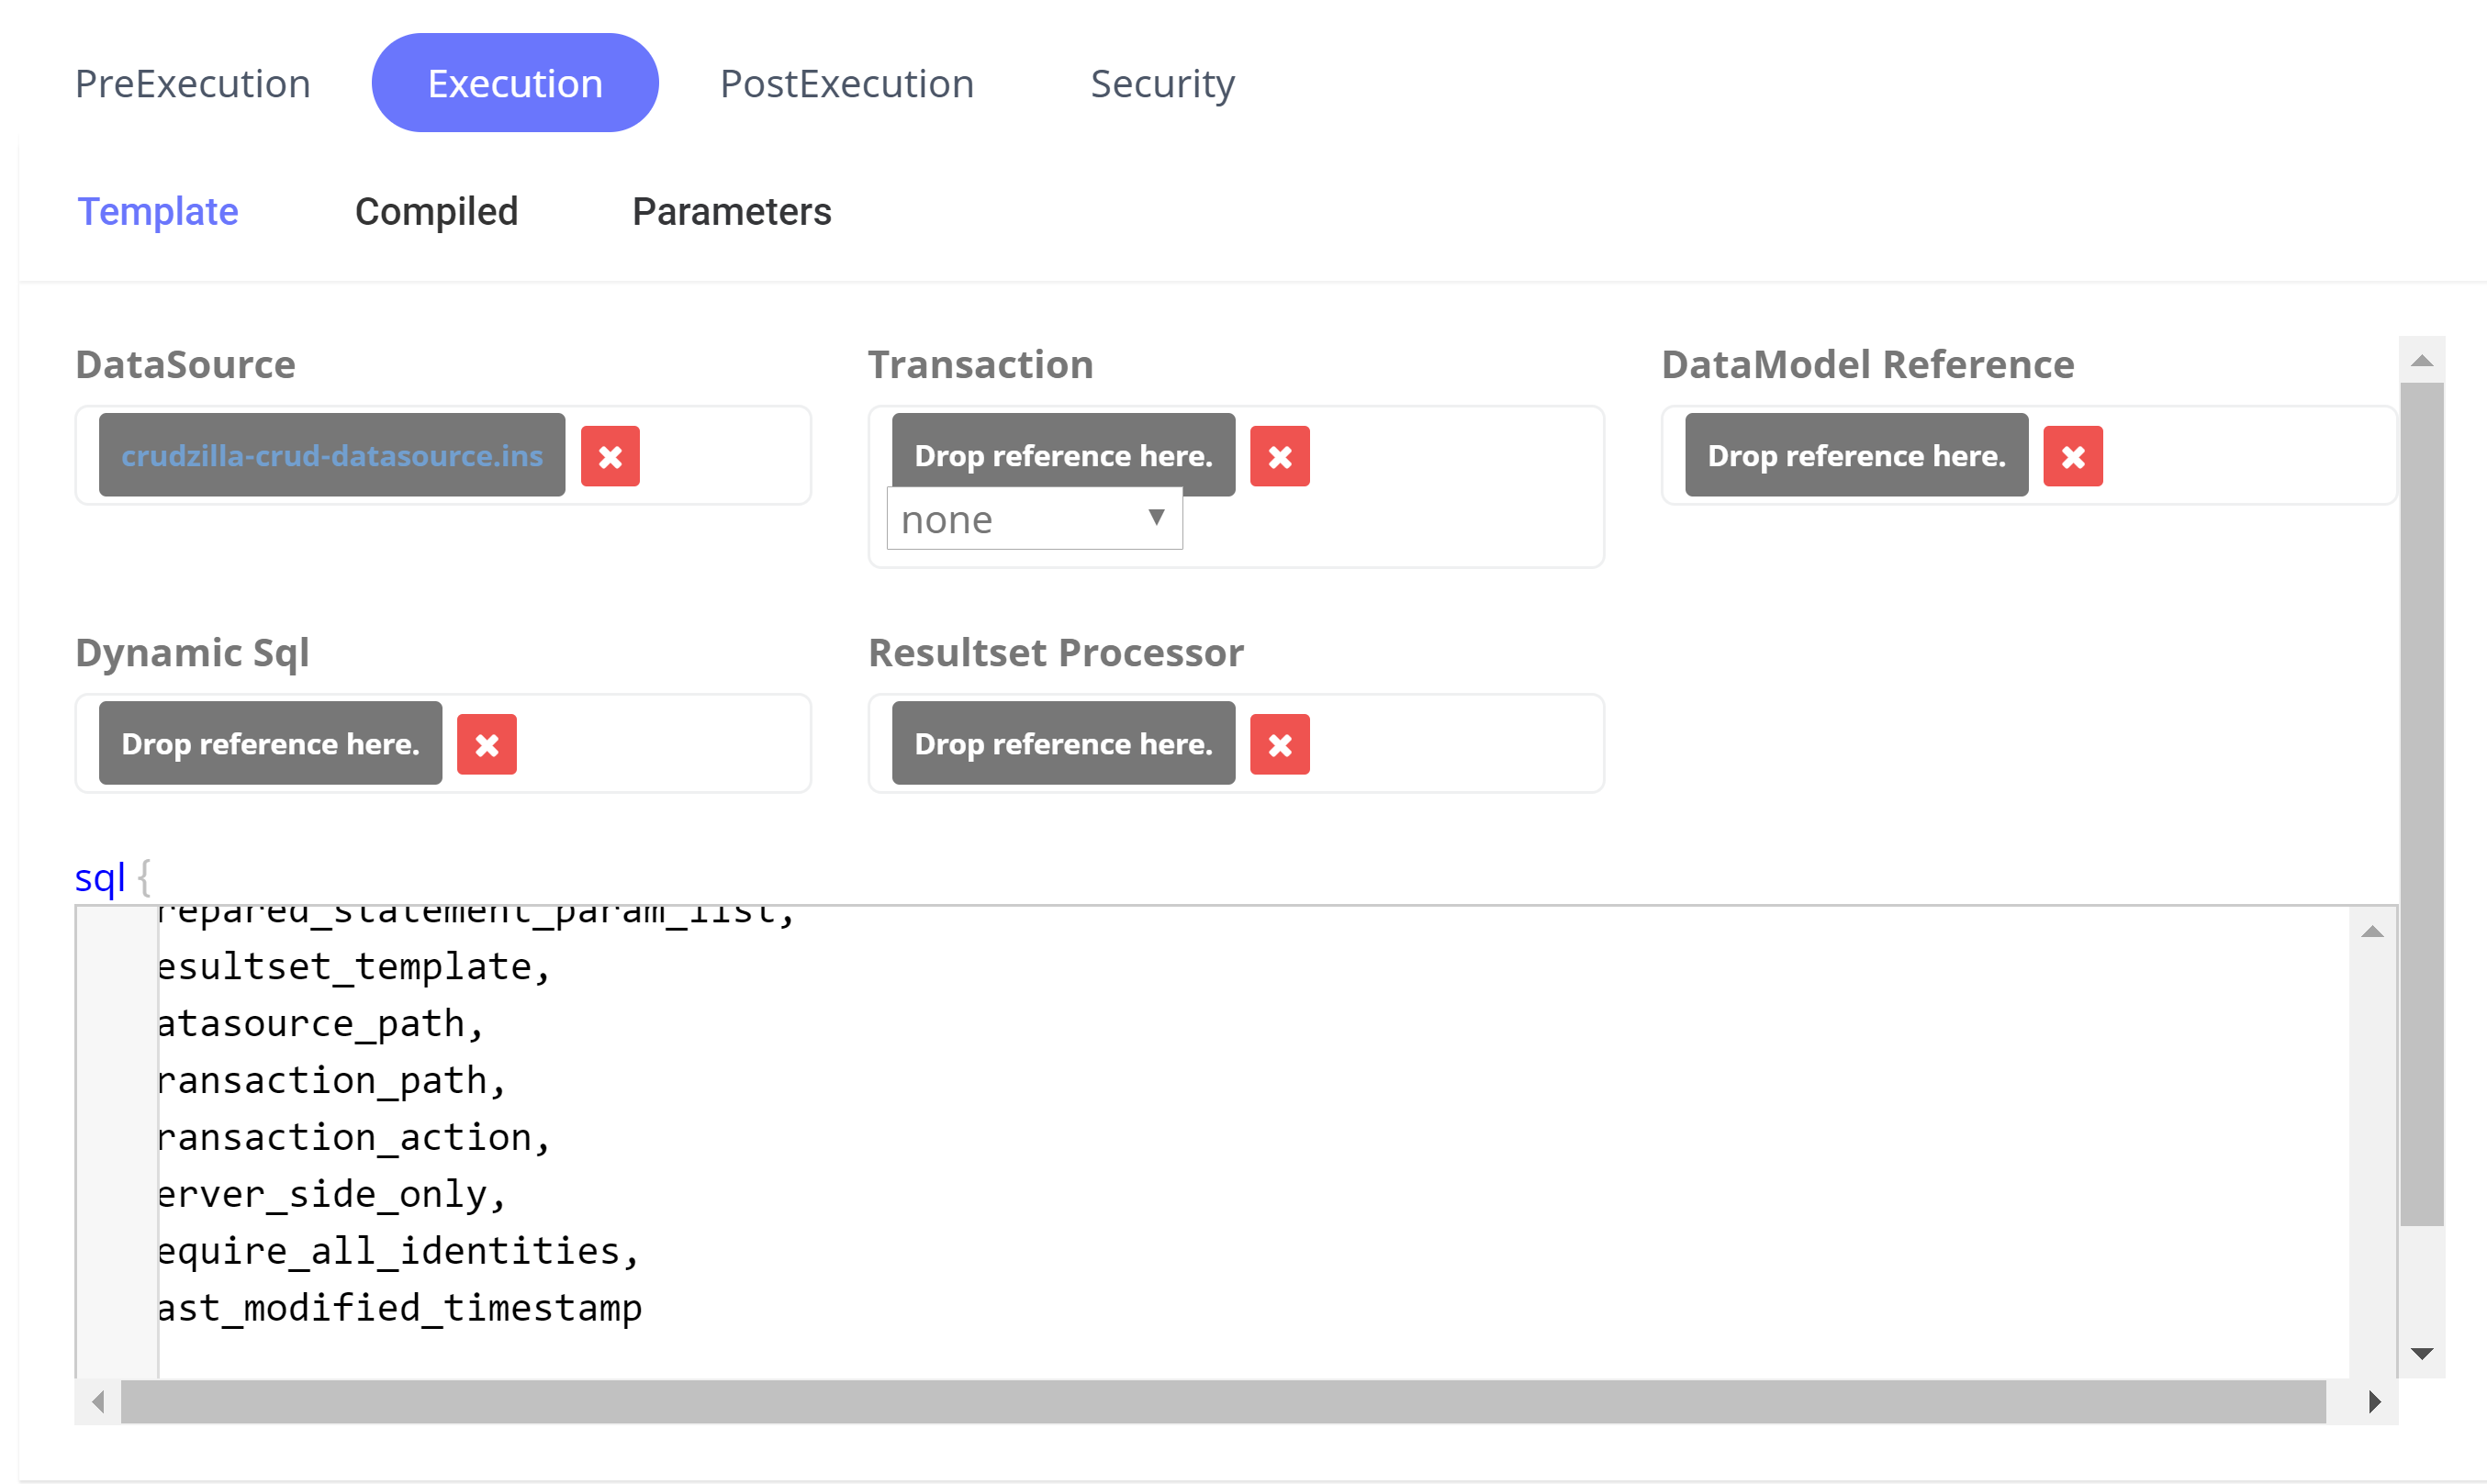Click the Dynamic Sql heading
The image size is (2487, 1484).
click(192, 653)
